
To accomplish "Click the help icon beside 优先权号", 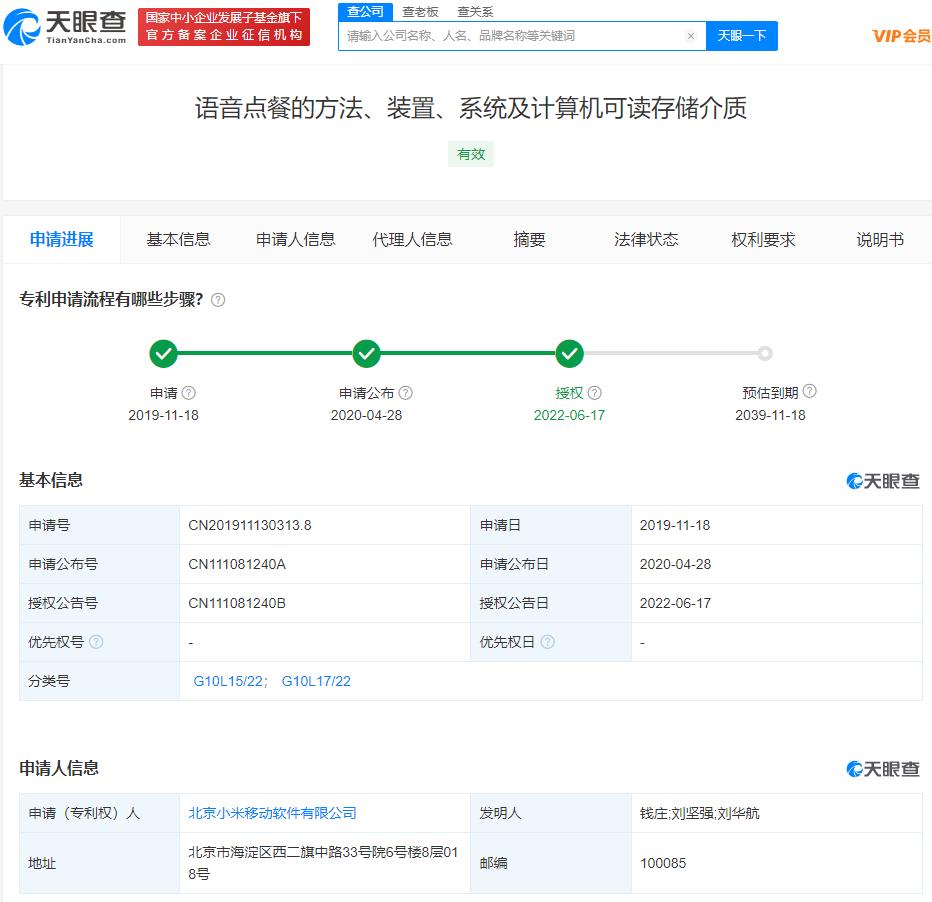I will click(x=96, y=642).
